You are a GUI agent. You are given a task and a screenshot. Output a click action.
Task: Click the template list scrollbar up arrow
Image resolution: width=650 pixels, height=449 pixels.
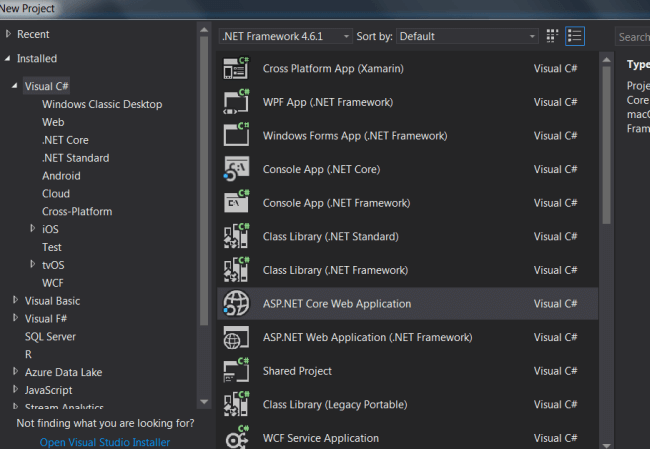(606, 60)
